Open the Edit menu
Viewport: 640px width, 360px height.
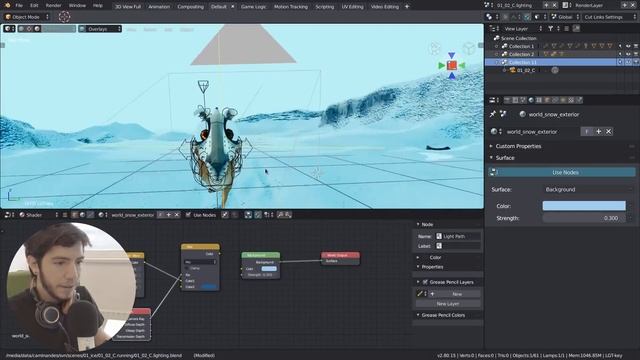[x=34, y=6]
